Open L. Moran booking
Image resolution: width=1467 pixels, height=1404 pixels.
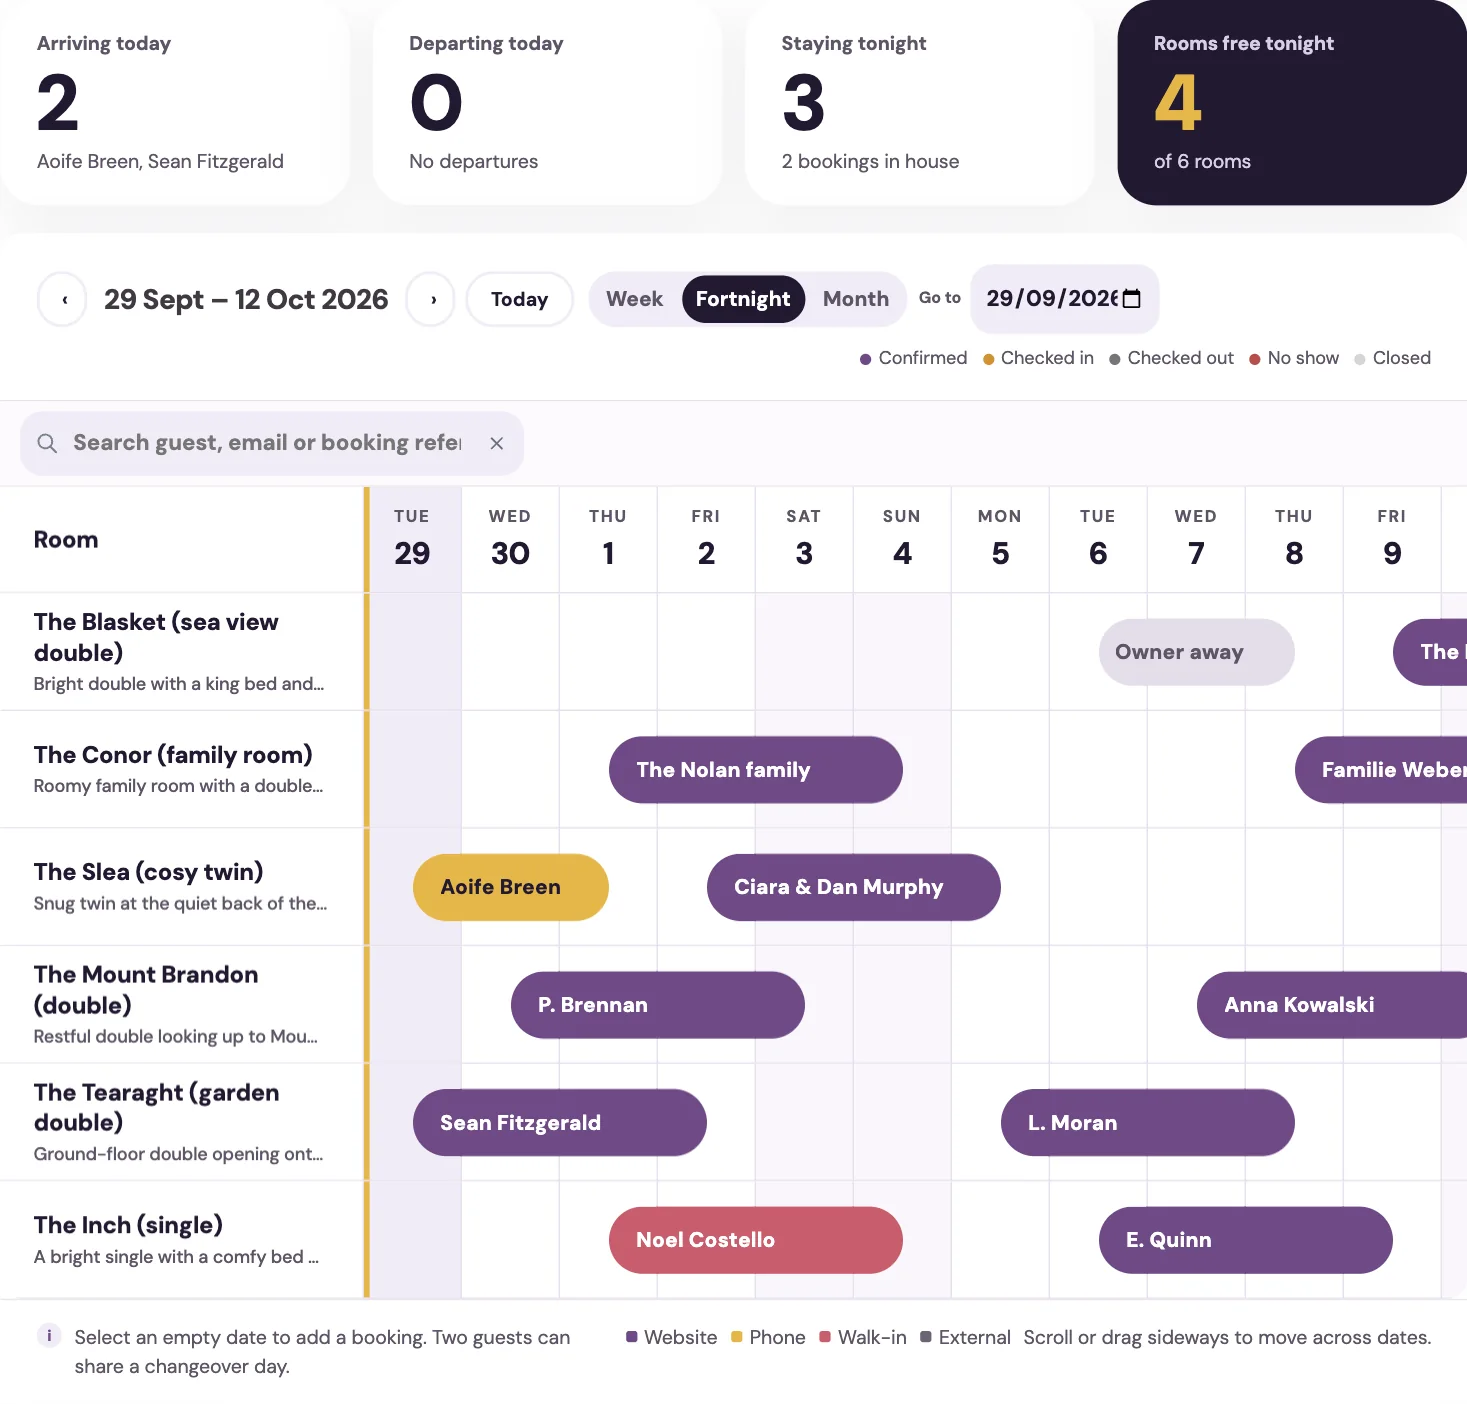(x=1148, y=1123)
